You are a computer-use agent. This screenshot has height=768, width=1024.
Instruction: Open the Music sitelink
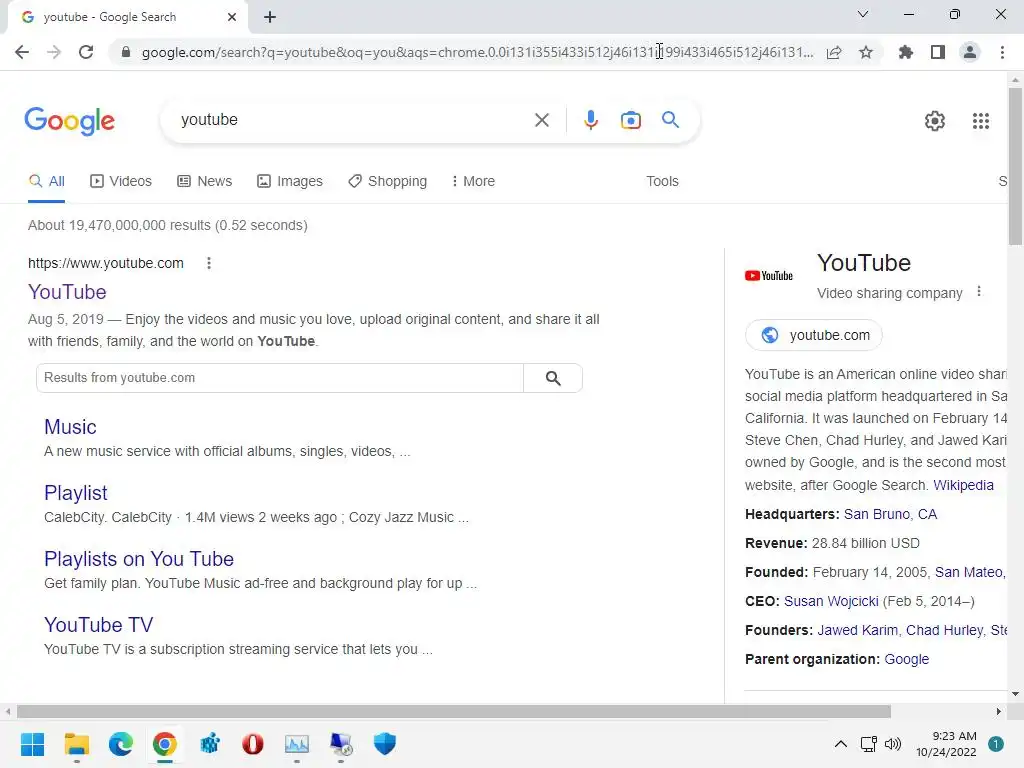pyautogui.click(x=70, y=427)
